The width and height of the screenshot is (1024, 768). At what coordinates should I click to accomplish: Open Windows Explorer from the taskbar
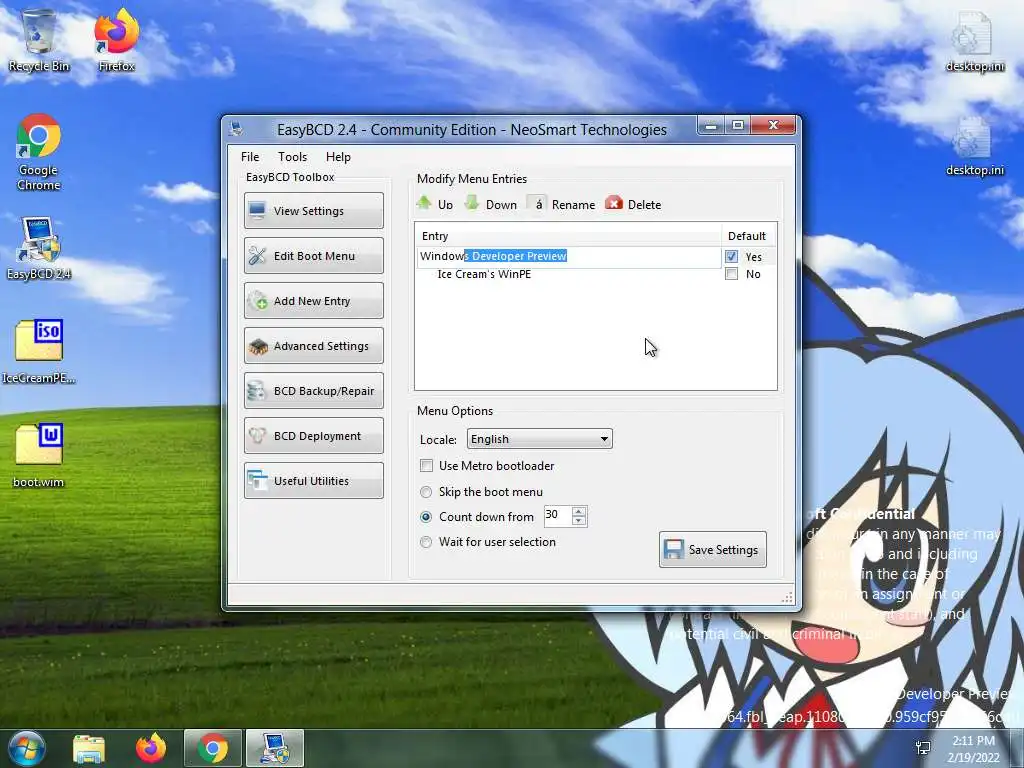point(89,748)
